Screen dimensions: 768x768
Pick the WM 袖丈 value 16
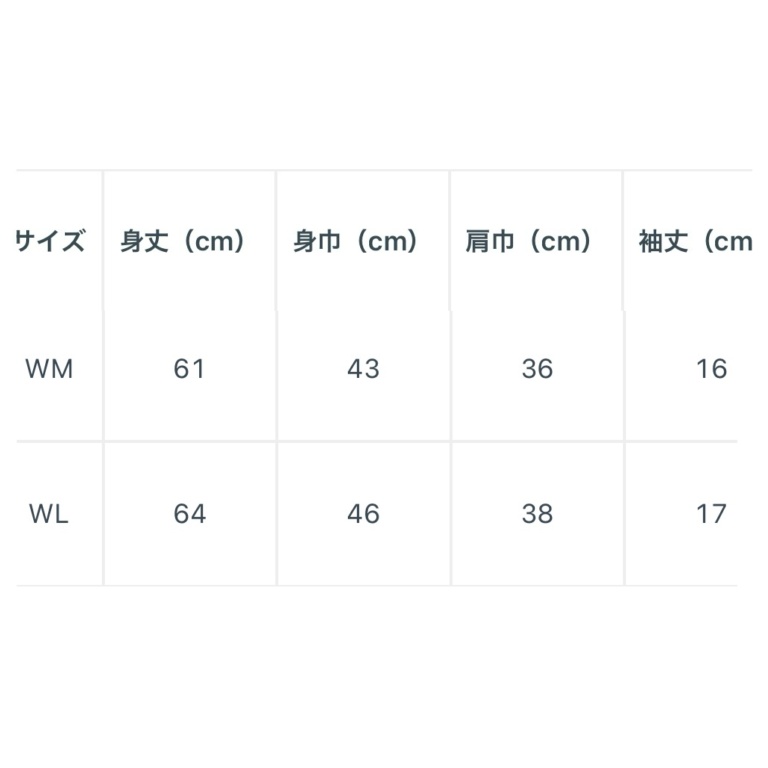[x=711, y=369]
